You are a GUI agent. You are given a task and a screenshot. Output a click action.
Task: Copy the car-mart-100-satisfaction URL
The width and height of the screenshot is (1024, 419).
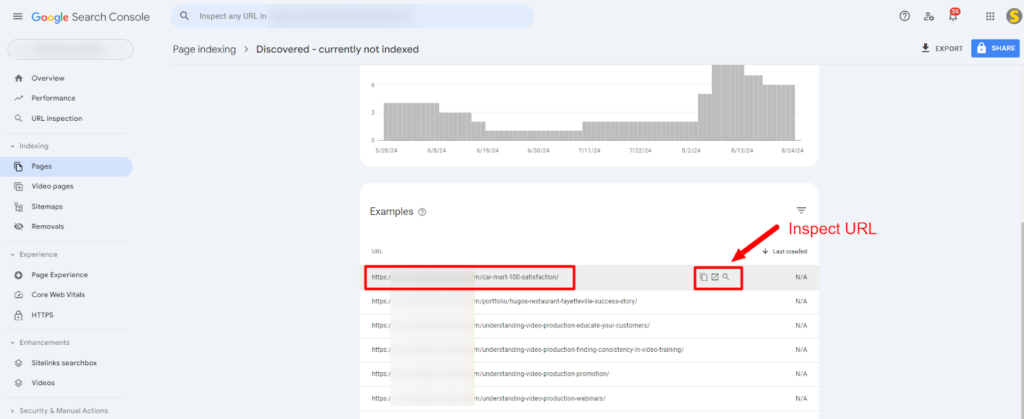pos(703,277)
